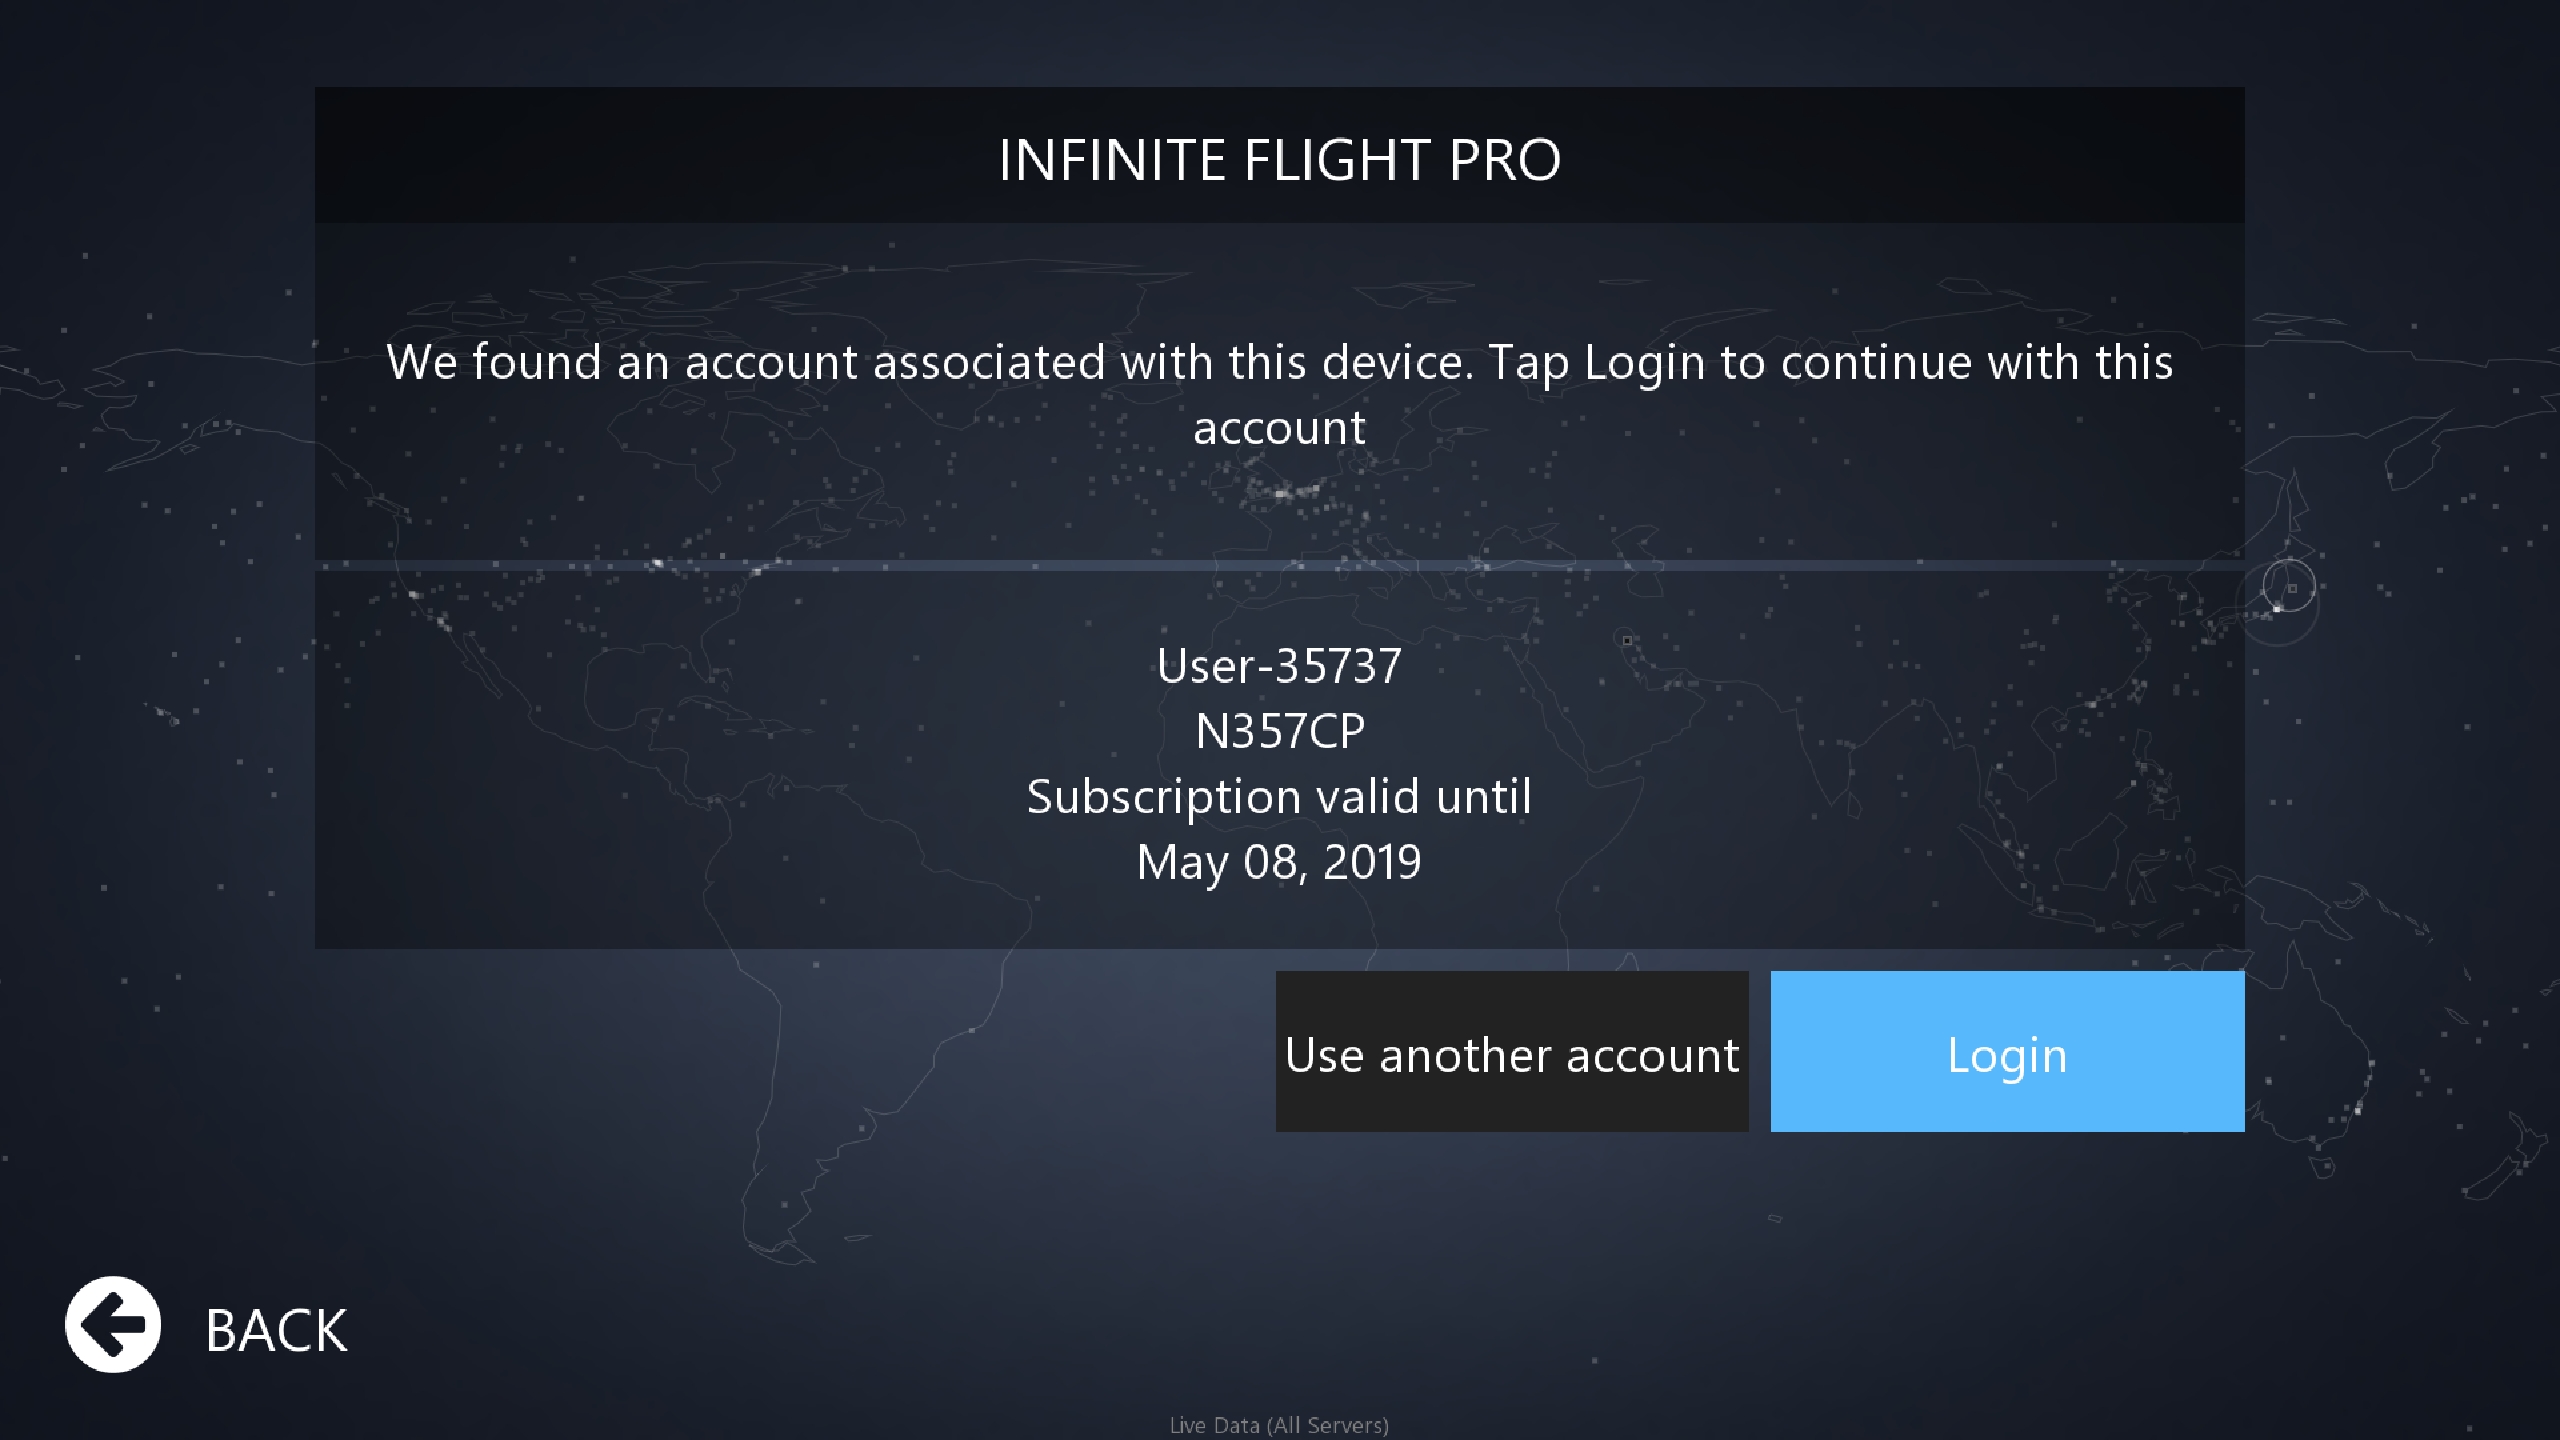2560x1440 pixels.
Task: Click the Subscription valid until line
Action: coord(1279,797)
